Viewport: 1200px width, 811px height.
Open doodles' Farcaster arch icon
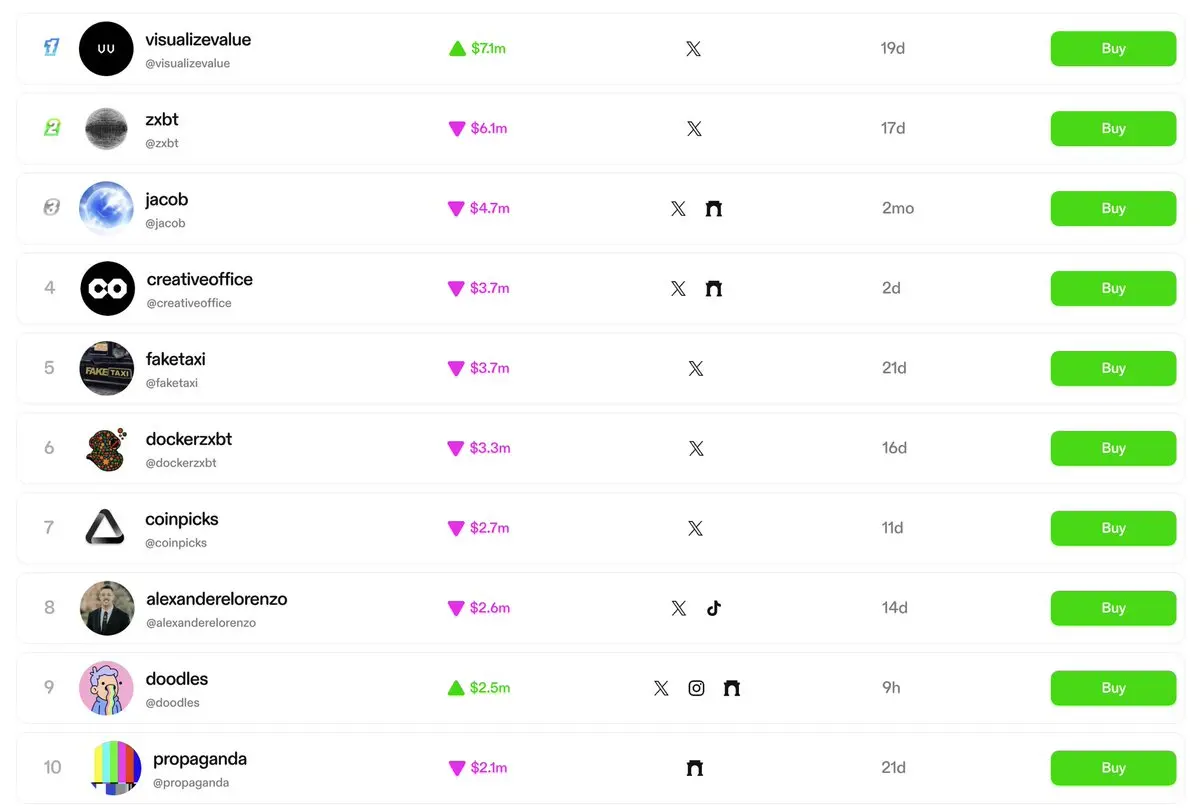point(732,688)
